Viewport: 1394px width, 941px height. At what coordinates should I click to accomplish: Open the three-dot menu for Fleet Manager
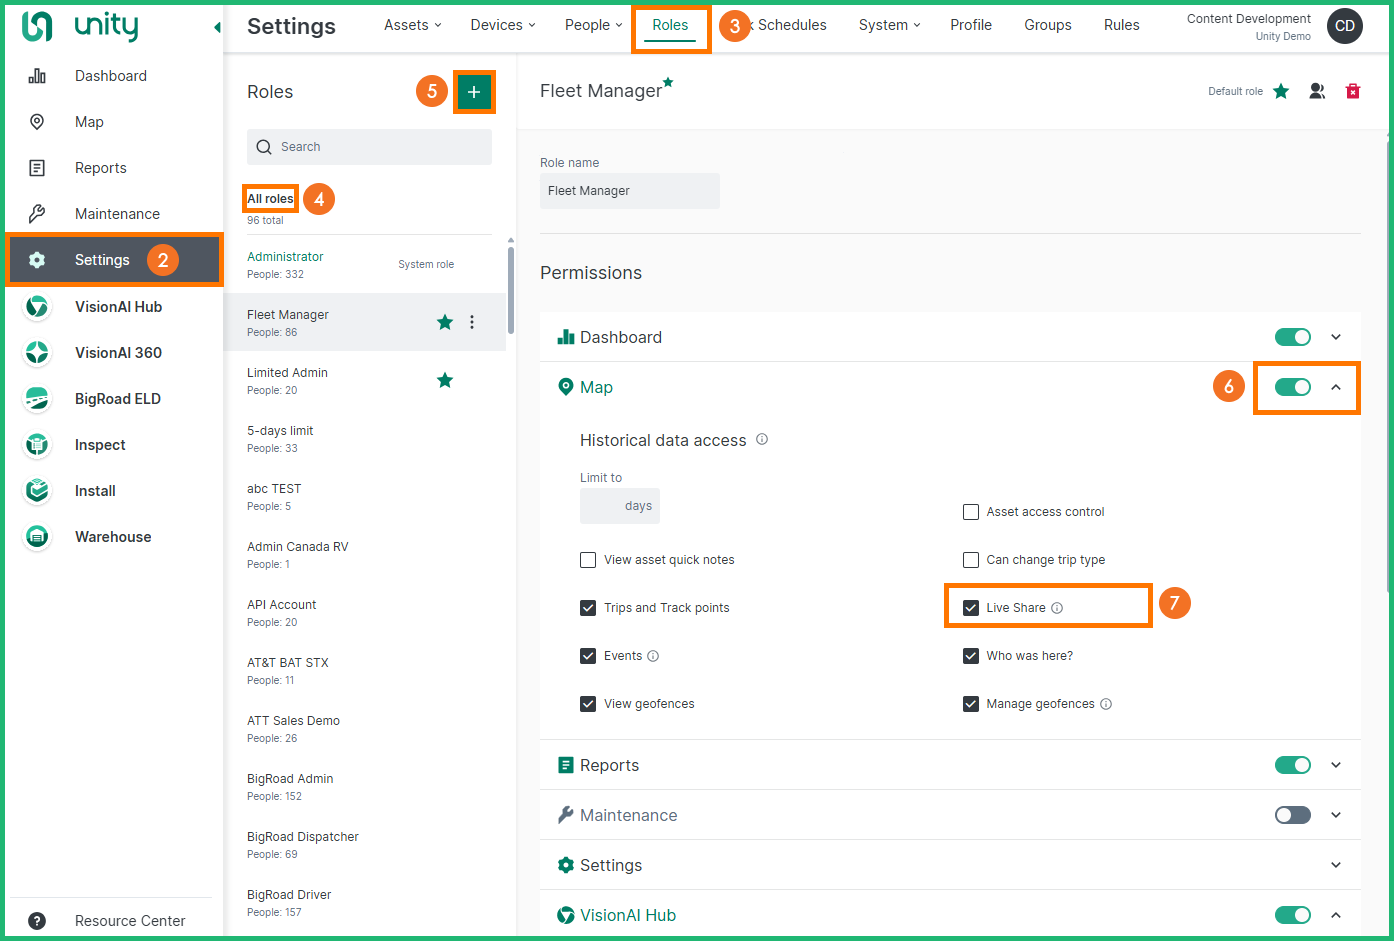[x=472, y=322]
